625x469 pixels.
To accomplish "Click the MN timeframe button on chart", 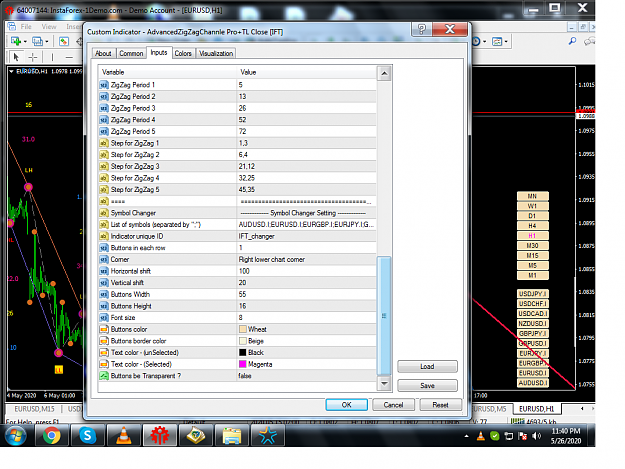I will 533,196.
